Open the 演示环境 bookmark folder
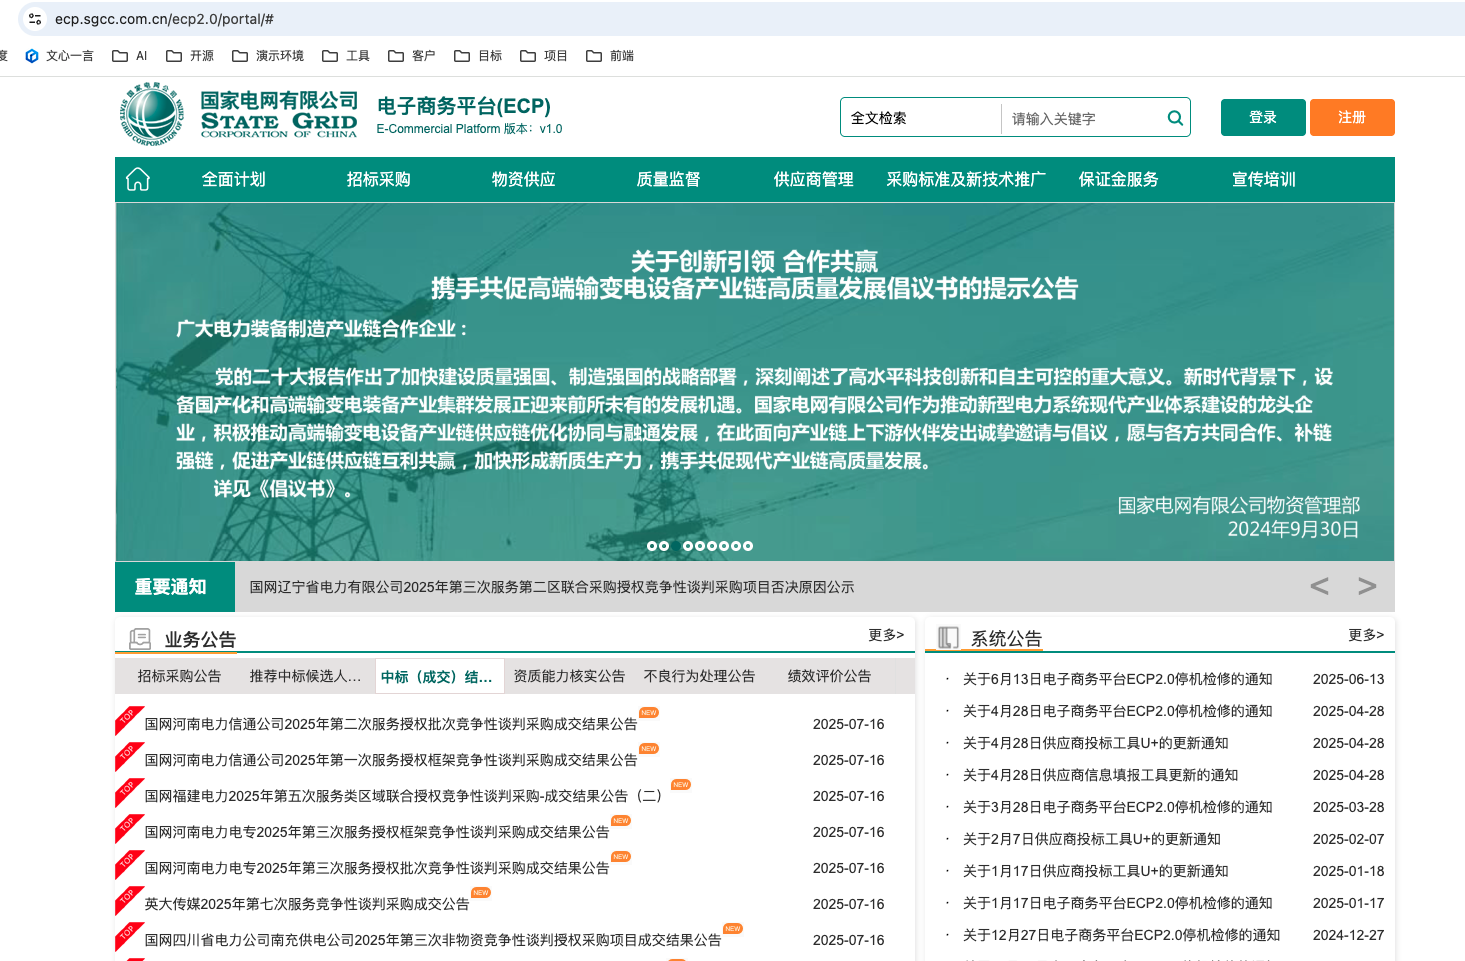This screenshot has width=1465, height=961. coord(268,56)
